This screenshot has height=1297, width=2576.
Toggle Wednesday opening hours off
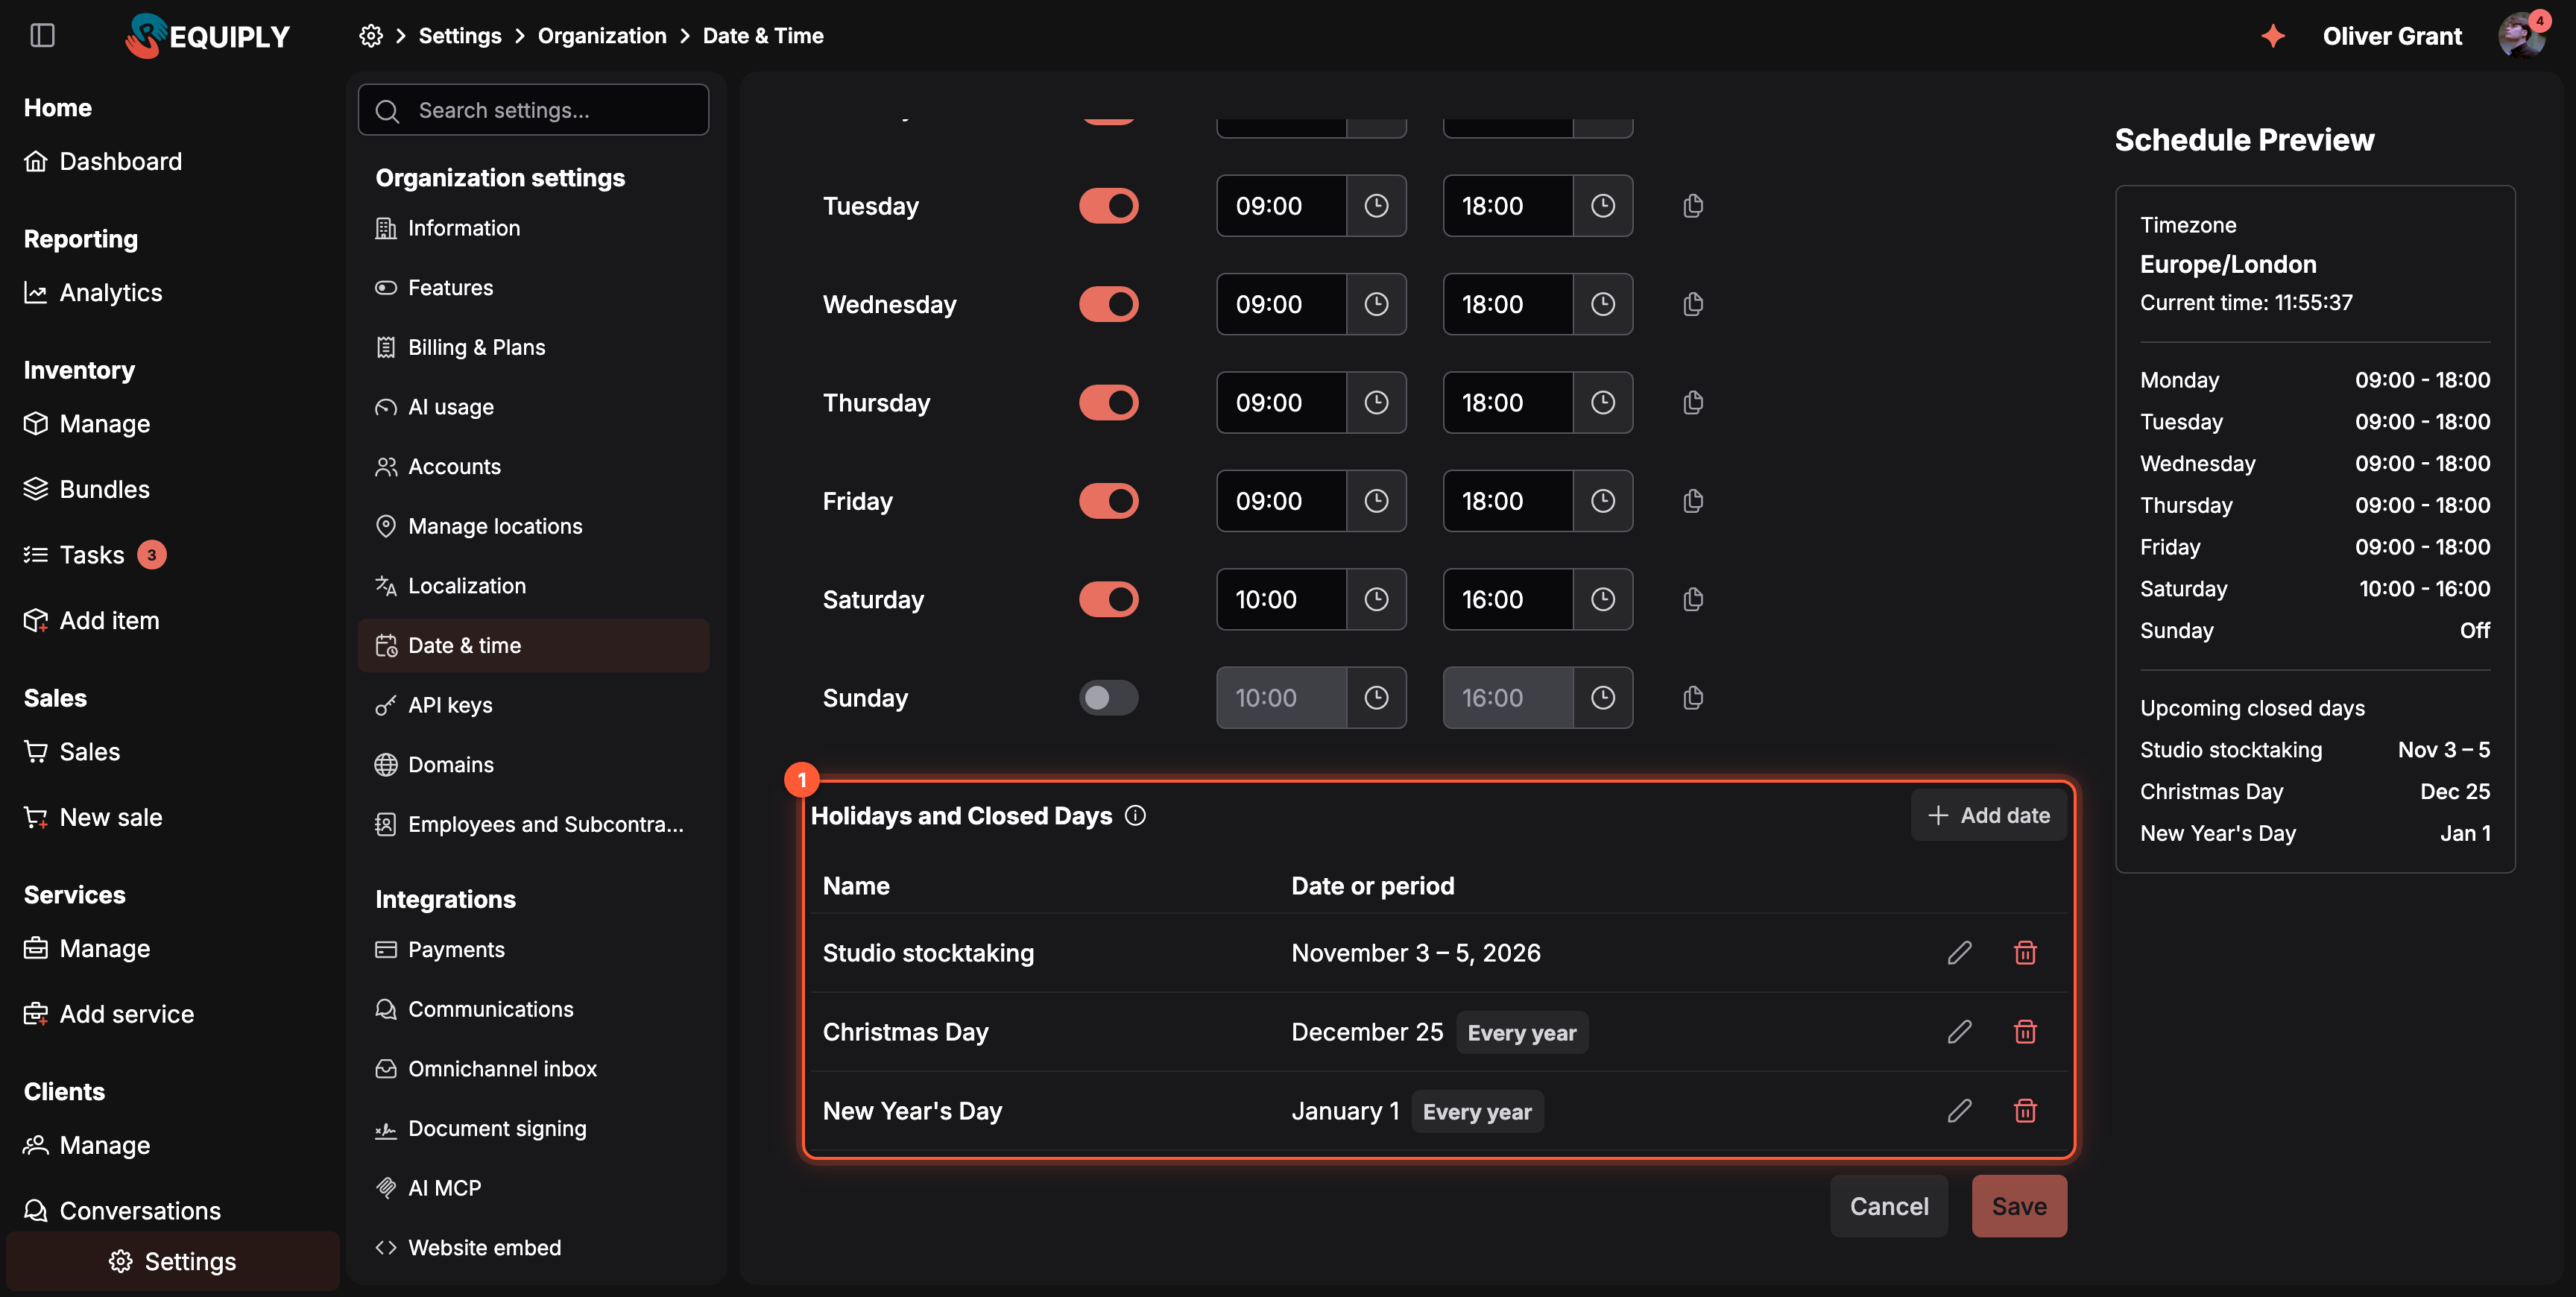1108,304
